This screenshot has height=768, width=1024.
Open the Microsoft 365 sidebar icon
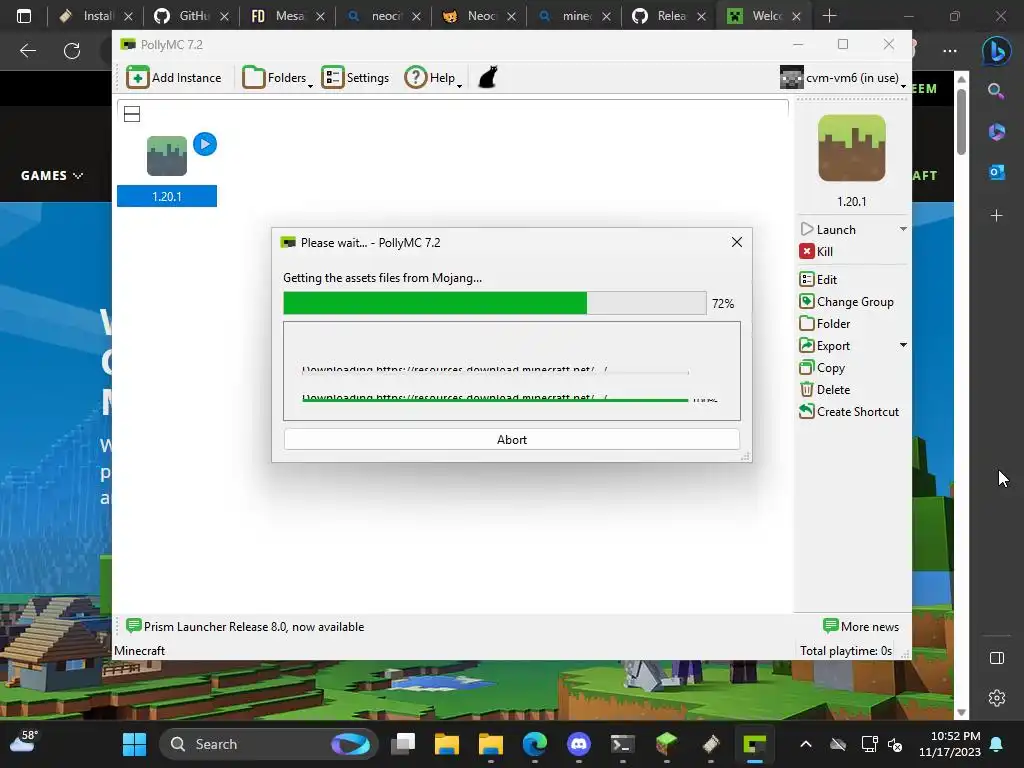coord(997,131)
